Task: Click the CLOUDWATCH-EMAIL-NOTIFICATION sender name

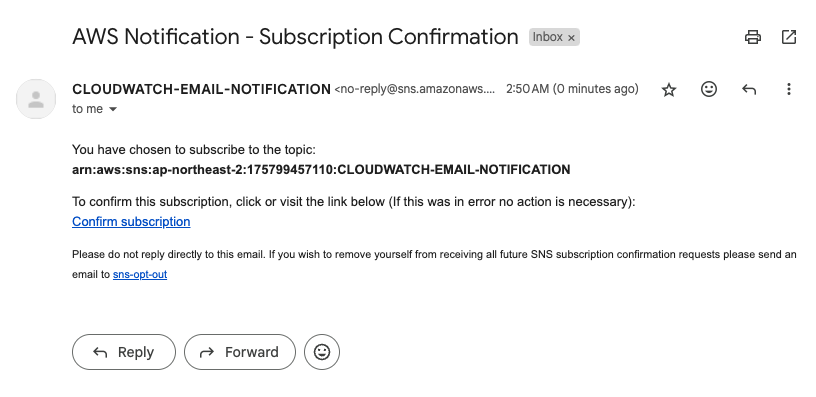Action: coord(201,89)
